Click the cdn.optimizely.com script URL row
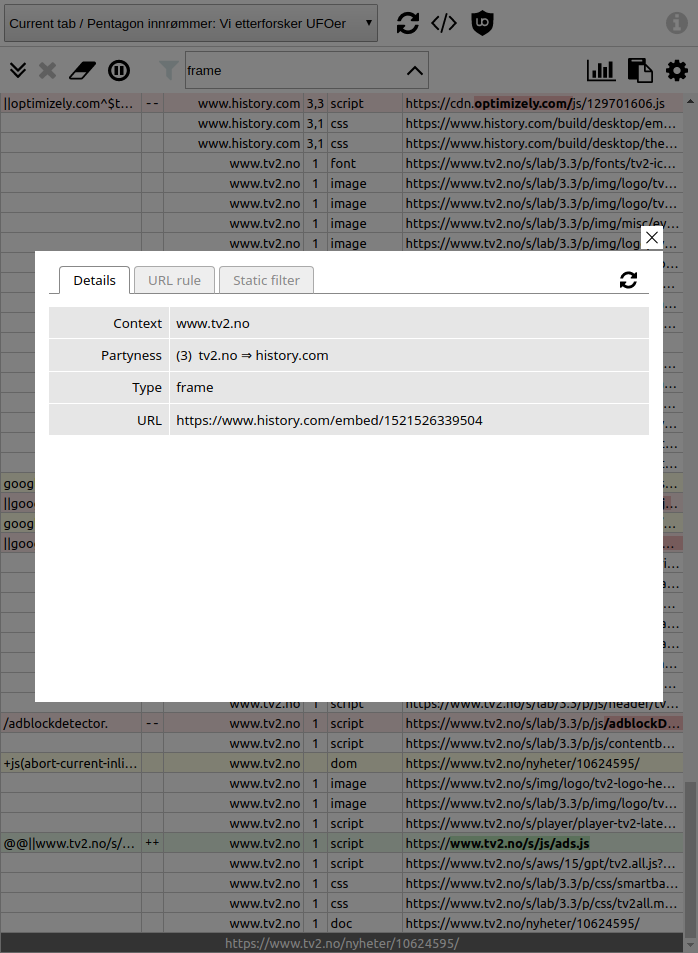698x953 pixels. click(x=542, y=103)
